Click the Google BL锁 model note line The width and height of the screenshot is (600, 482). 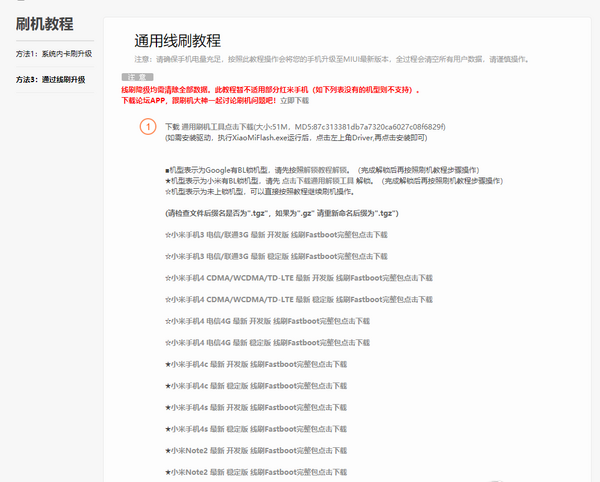pos(322,170)
